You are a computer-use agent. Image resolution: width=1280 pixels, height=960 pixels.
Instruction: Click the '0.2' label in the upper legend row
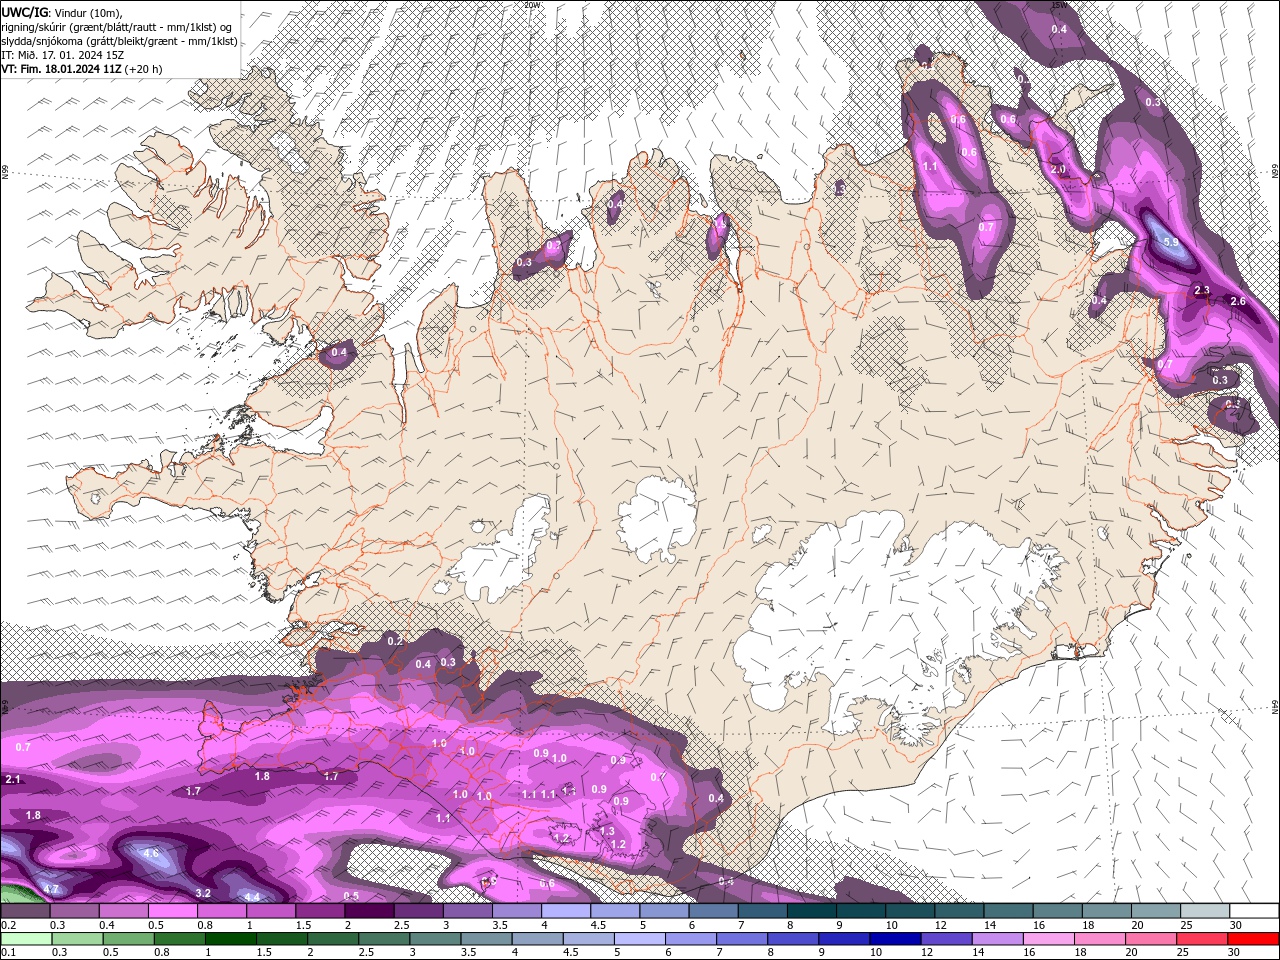(x=8, y=925)
